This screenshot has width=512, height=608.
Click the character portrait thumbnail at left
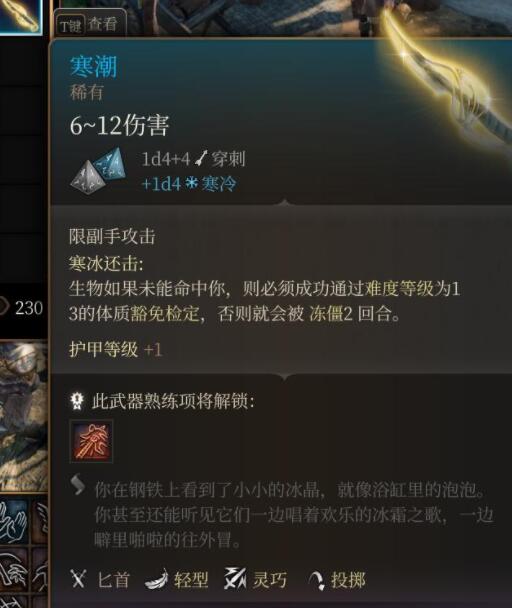tap(23, 417)
